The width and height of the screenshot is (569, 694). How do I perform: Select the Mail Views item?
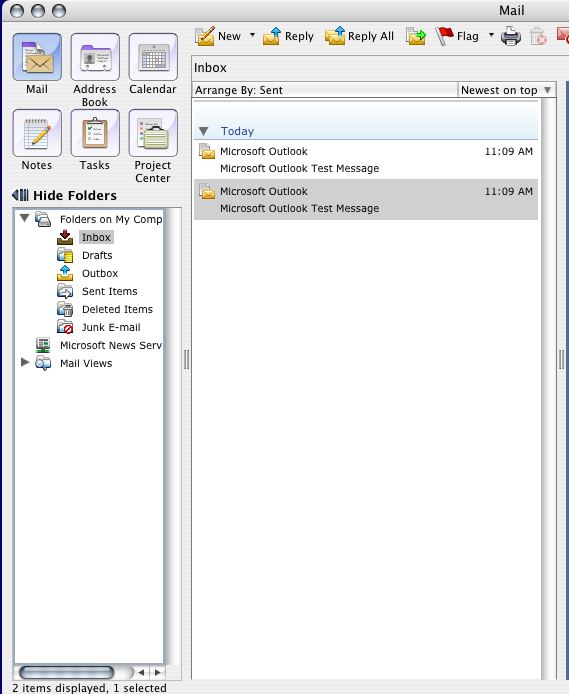click(x=86, y=363)
